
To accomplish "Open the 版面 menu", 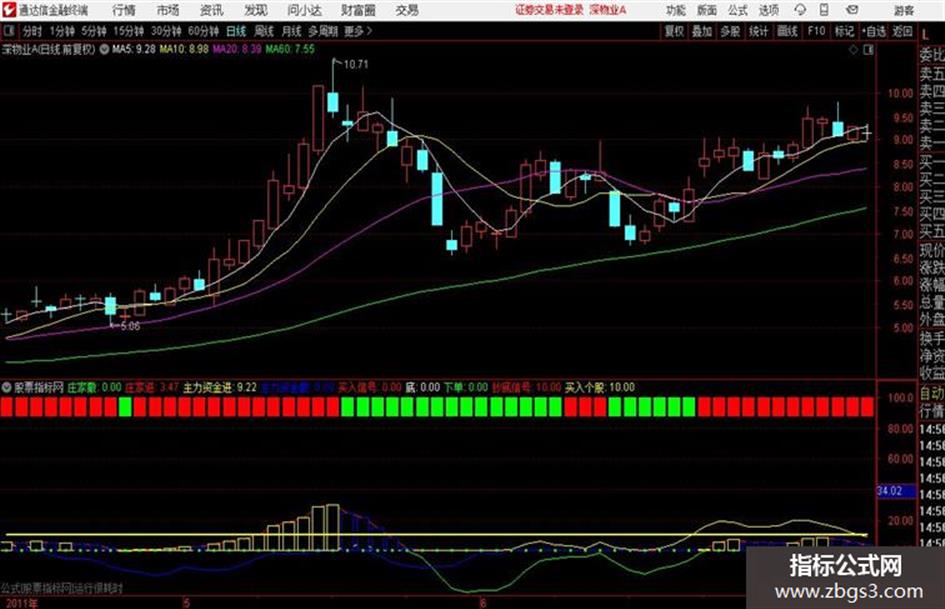I will pyautogui.click(x=706, y=10).
